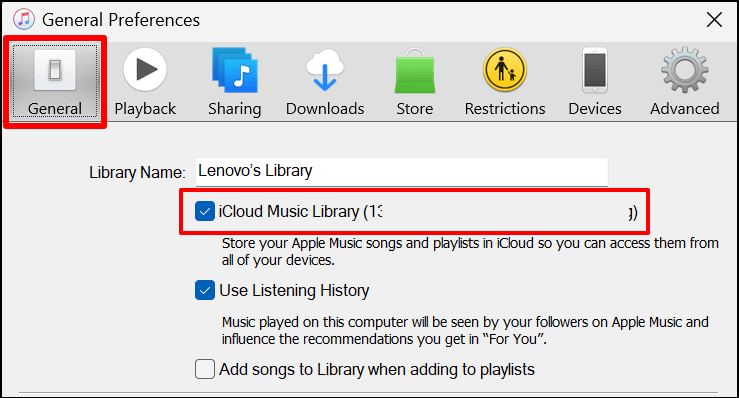Click the Use Listening History label

click(294, 290)
